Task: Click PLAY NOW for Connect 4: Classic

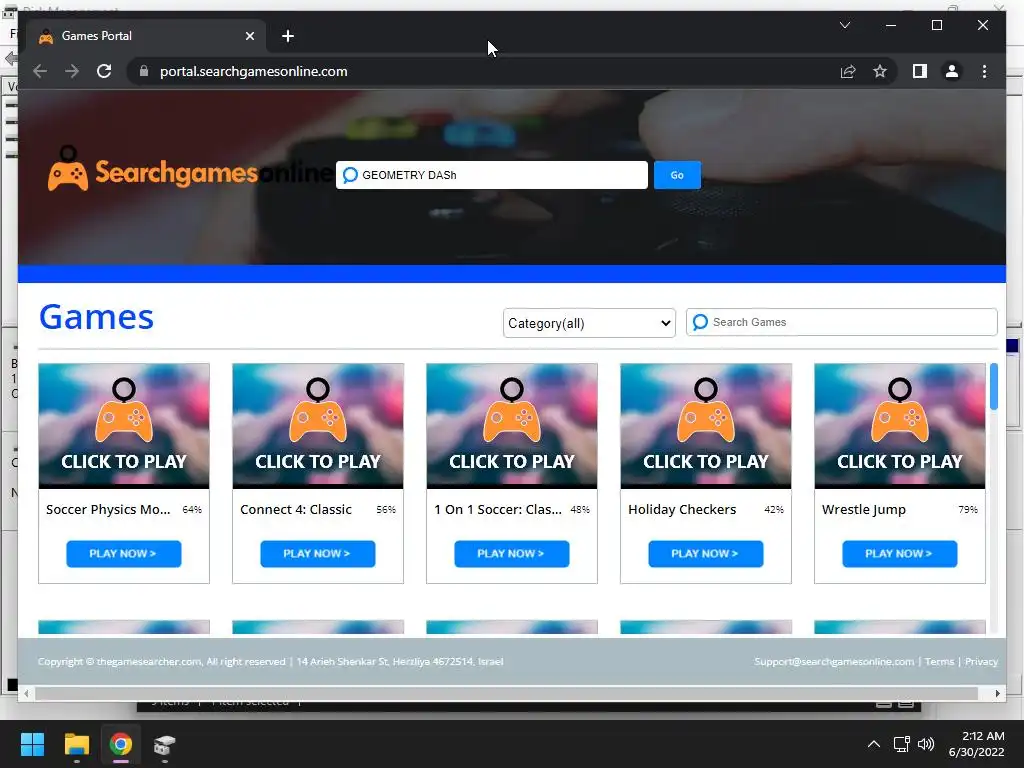Action: (x=317, y=554)
